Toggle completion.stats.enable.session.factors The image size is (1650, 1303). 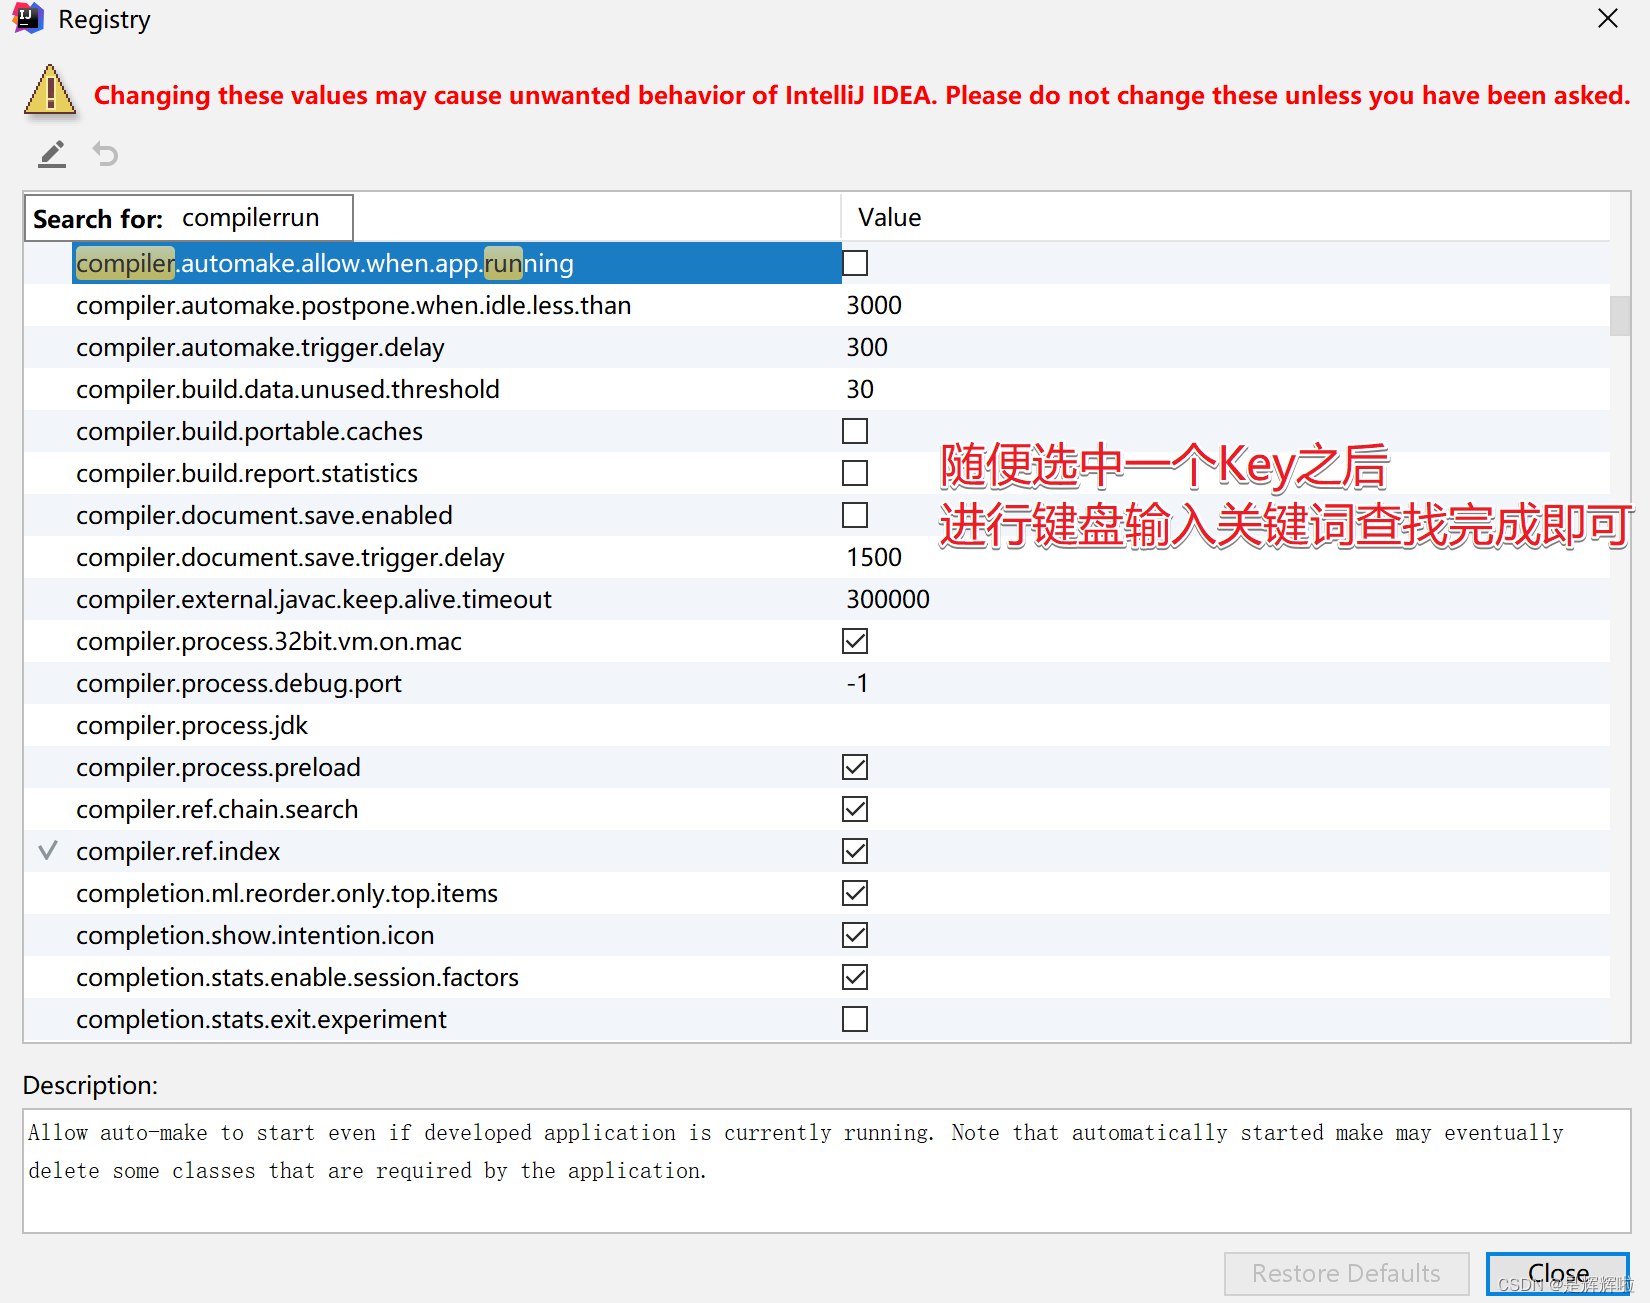pos(855,977)
